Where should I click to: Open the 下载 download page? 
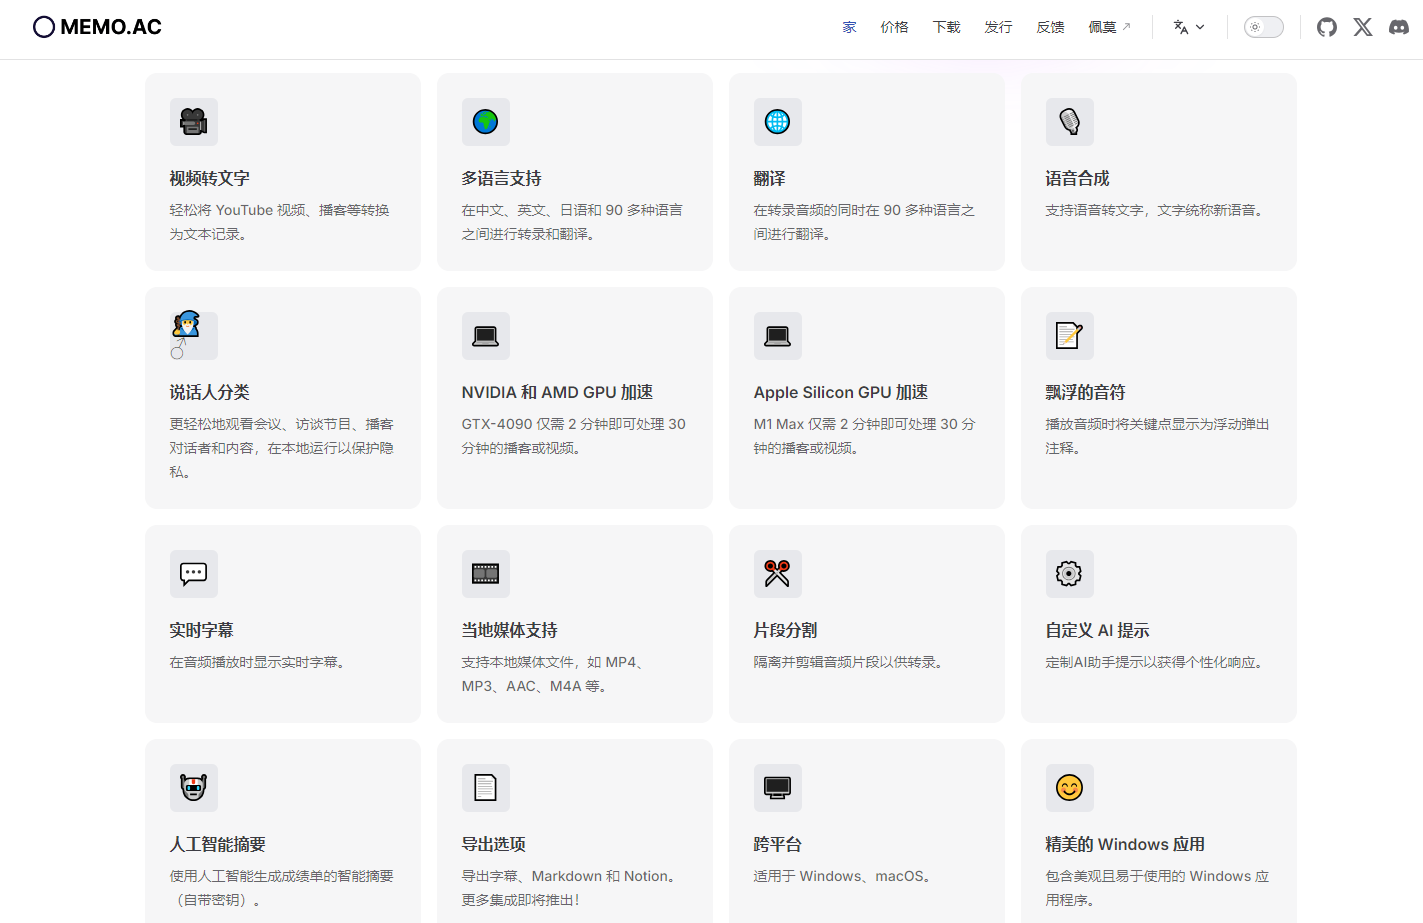pos(946,27)
